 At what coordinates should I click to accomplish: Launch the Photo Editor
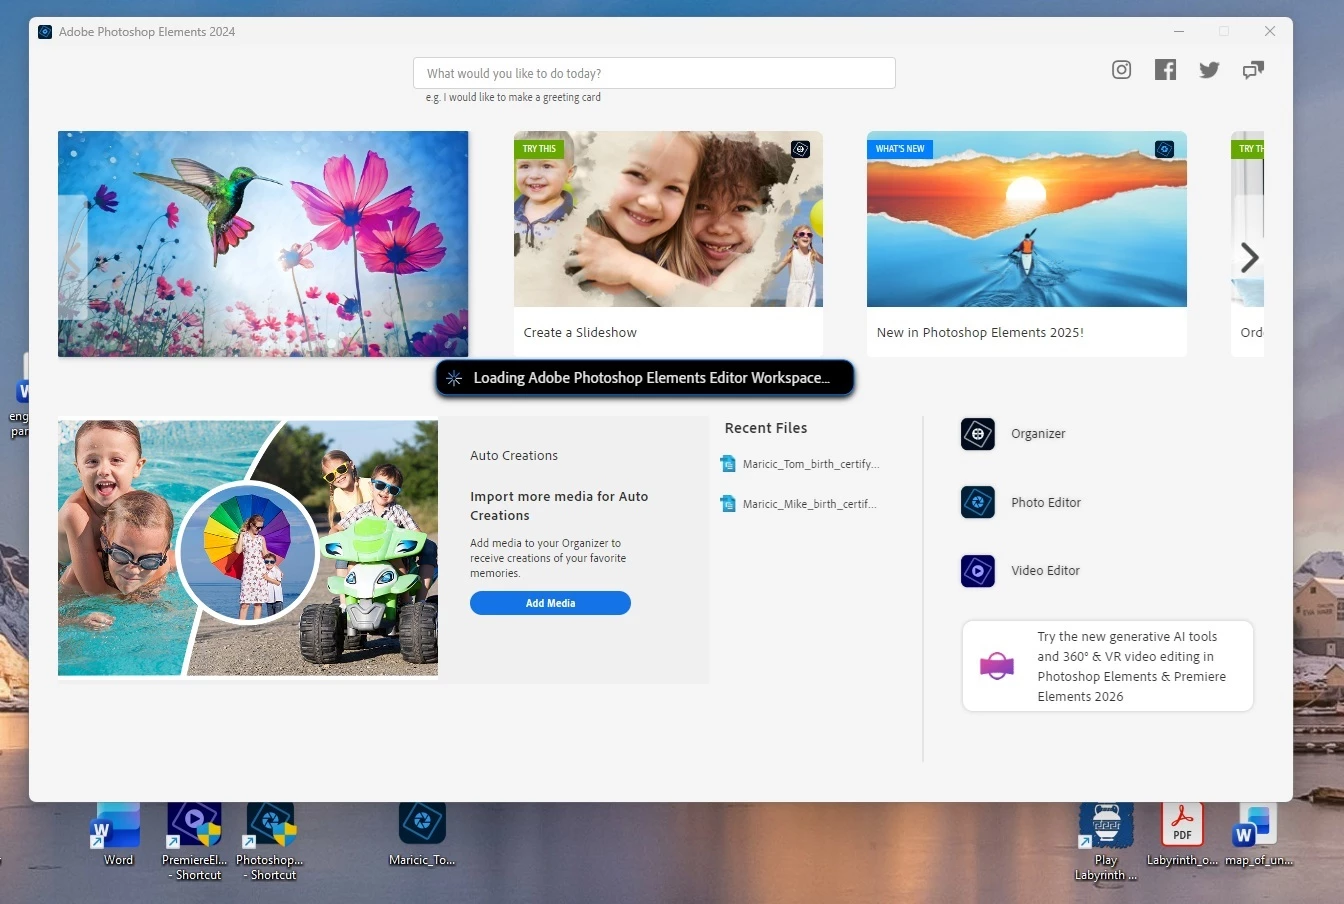coord(1021,502)
